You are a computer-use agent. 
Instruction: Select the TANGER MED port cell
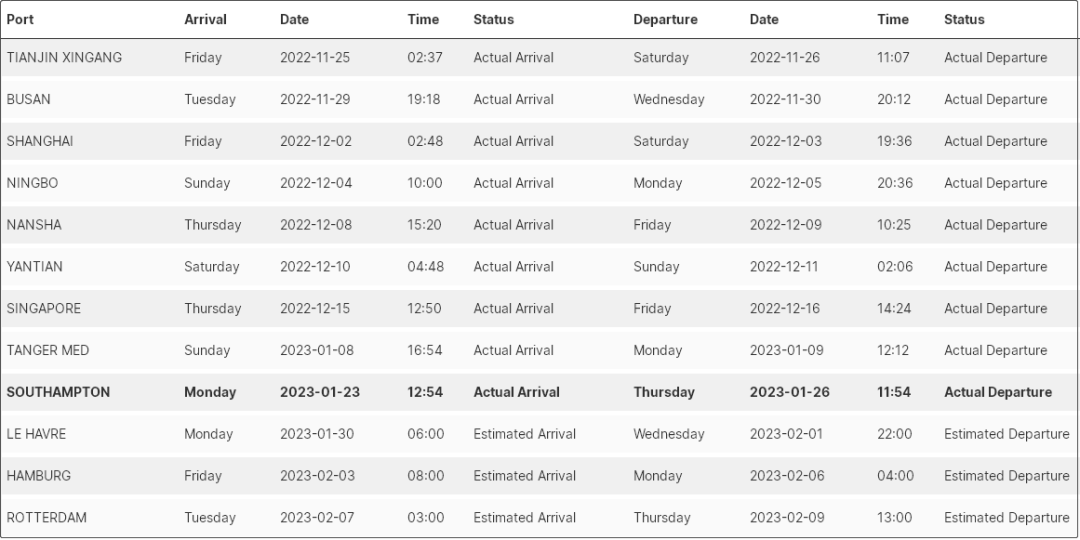[47, 351]
